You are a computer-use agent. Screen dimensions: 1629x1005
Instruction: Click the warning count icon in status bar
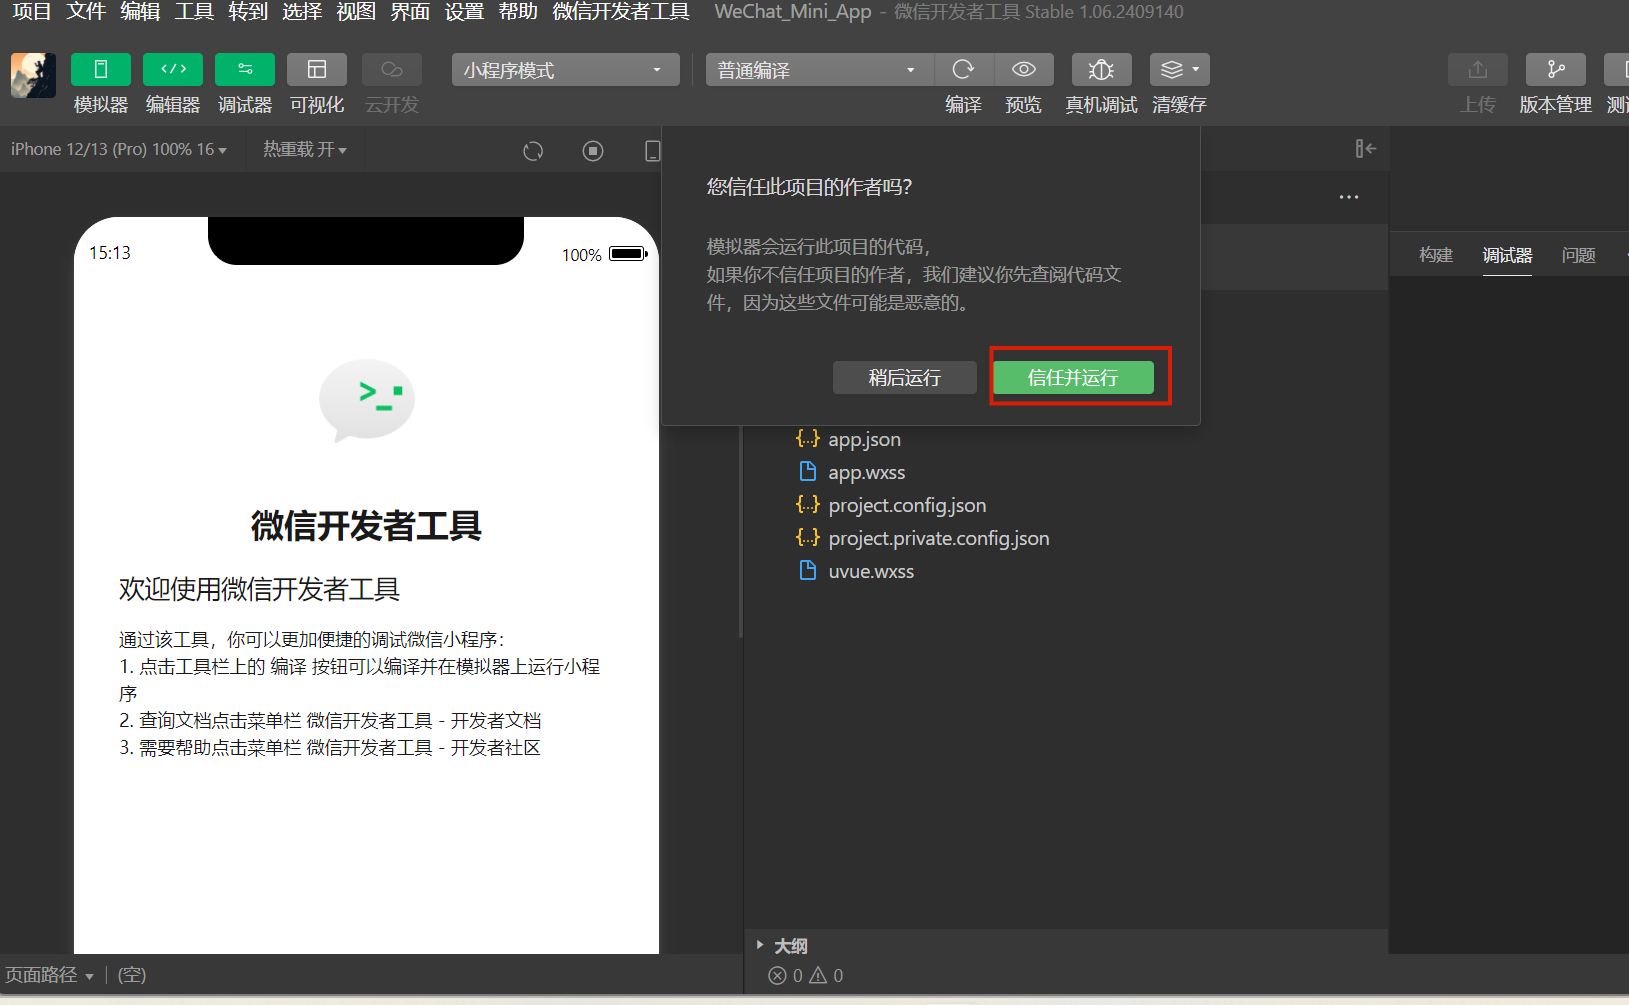[818, 975]
